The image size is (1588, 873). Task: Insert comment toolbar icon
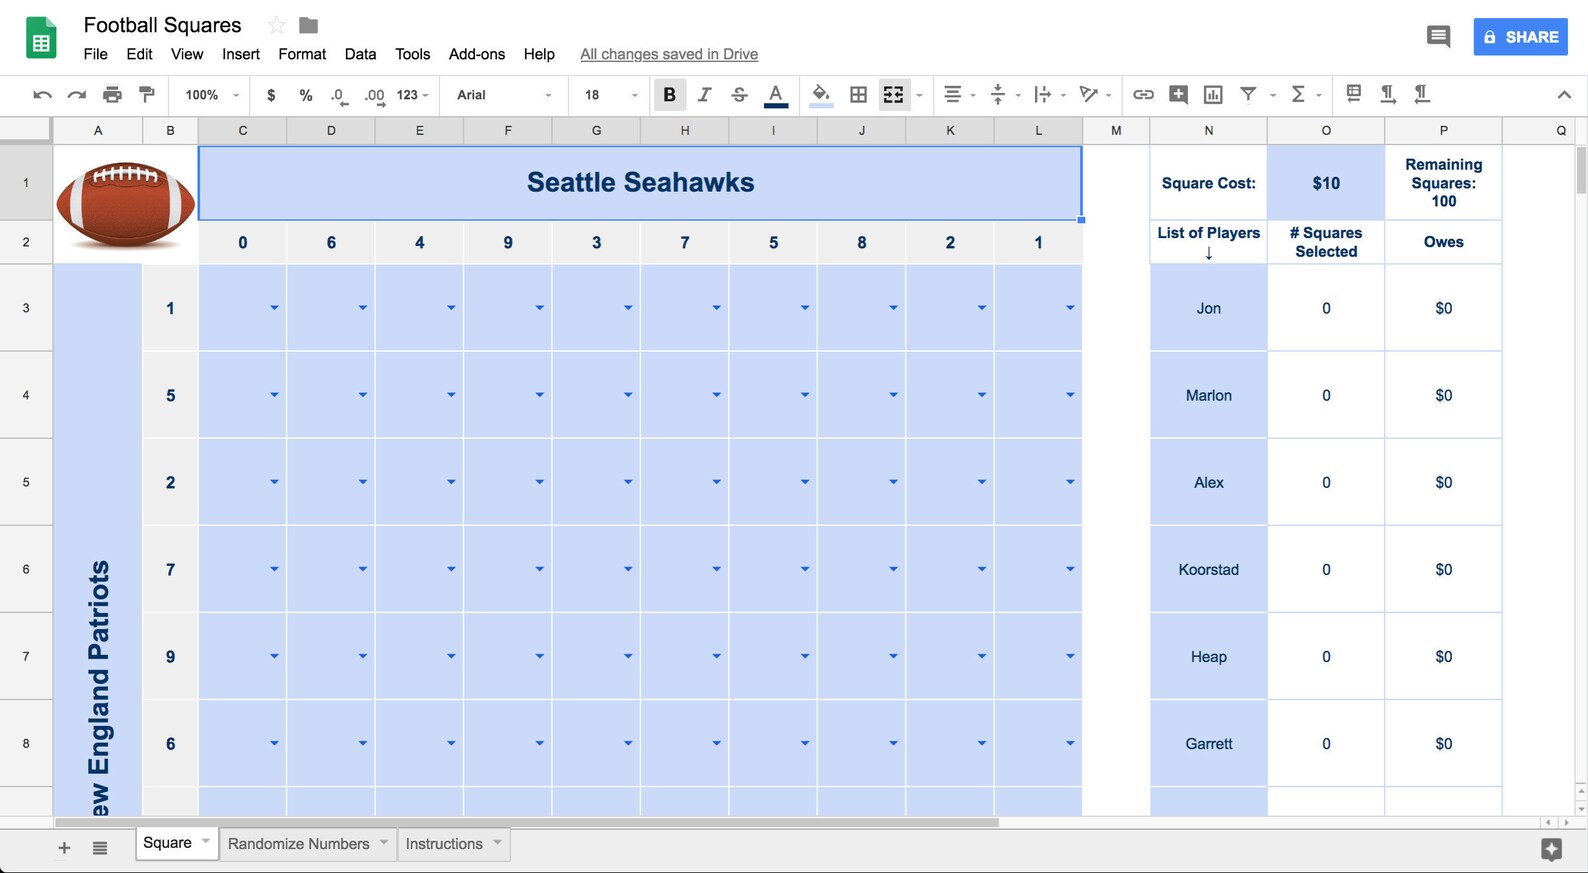coord(1179,95)
